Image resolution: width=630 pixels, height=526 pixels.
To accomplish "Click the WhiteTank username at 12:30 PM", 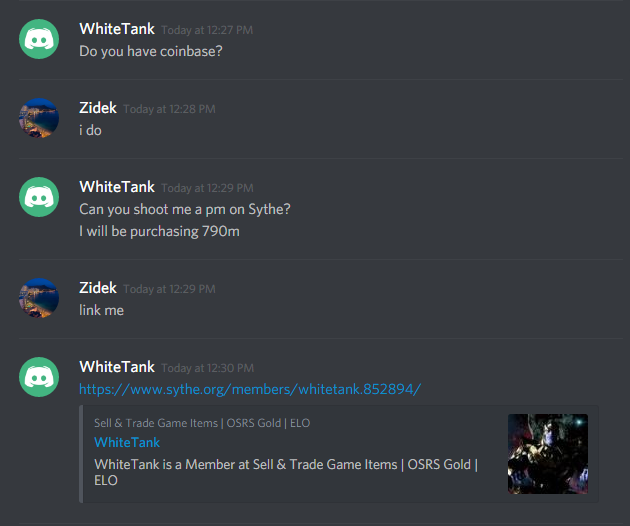I will click(117, 367).
